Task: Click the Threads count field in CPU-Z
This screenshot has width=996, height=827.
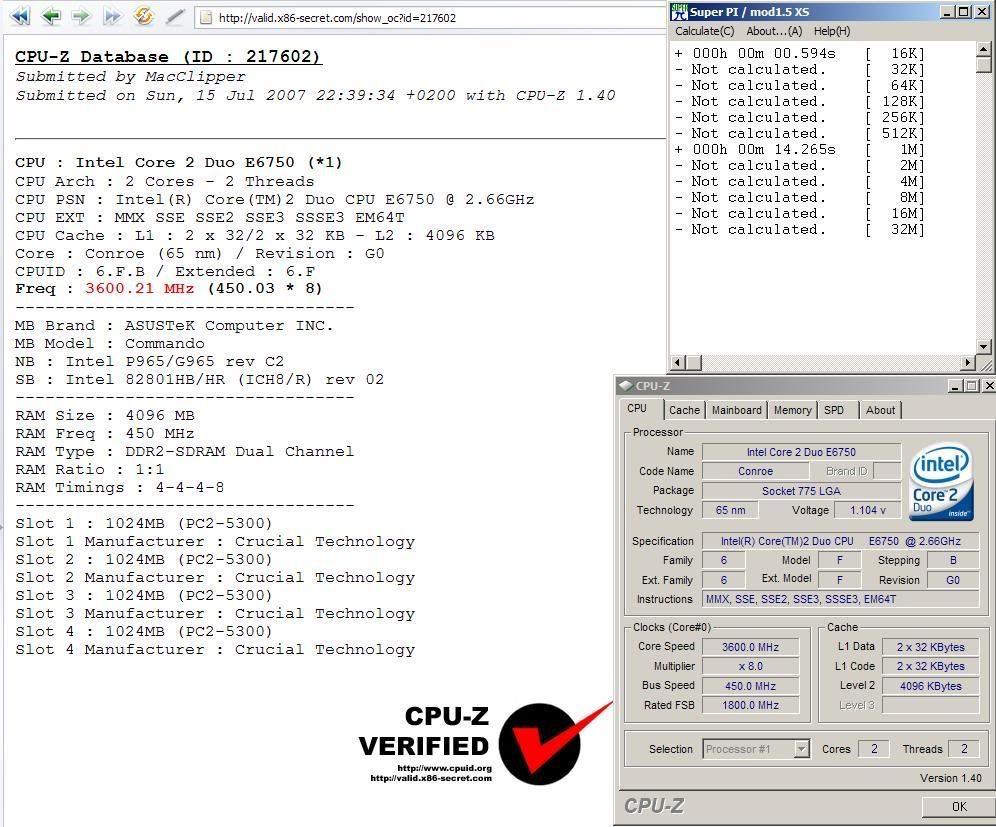Action: click(964, 749)
